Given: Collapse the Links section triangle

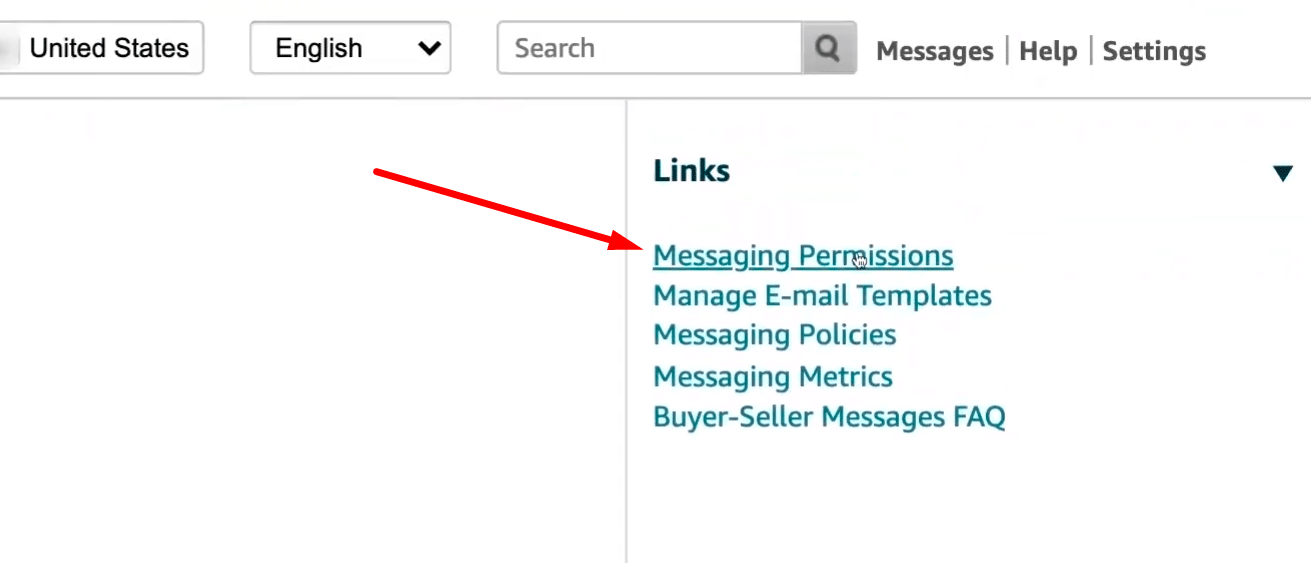Looking at the screenshot, I should tap(1283, 174).
